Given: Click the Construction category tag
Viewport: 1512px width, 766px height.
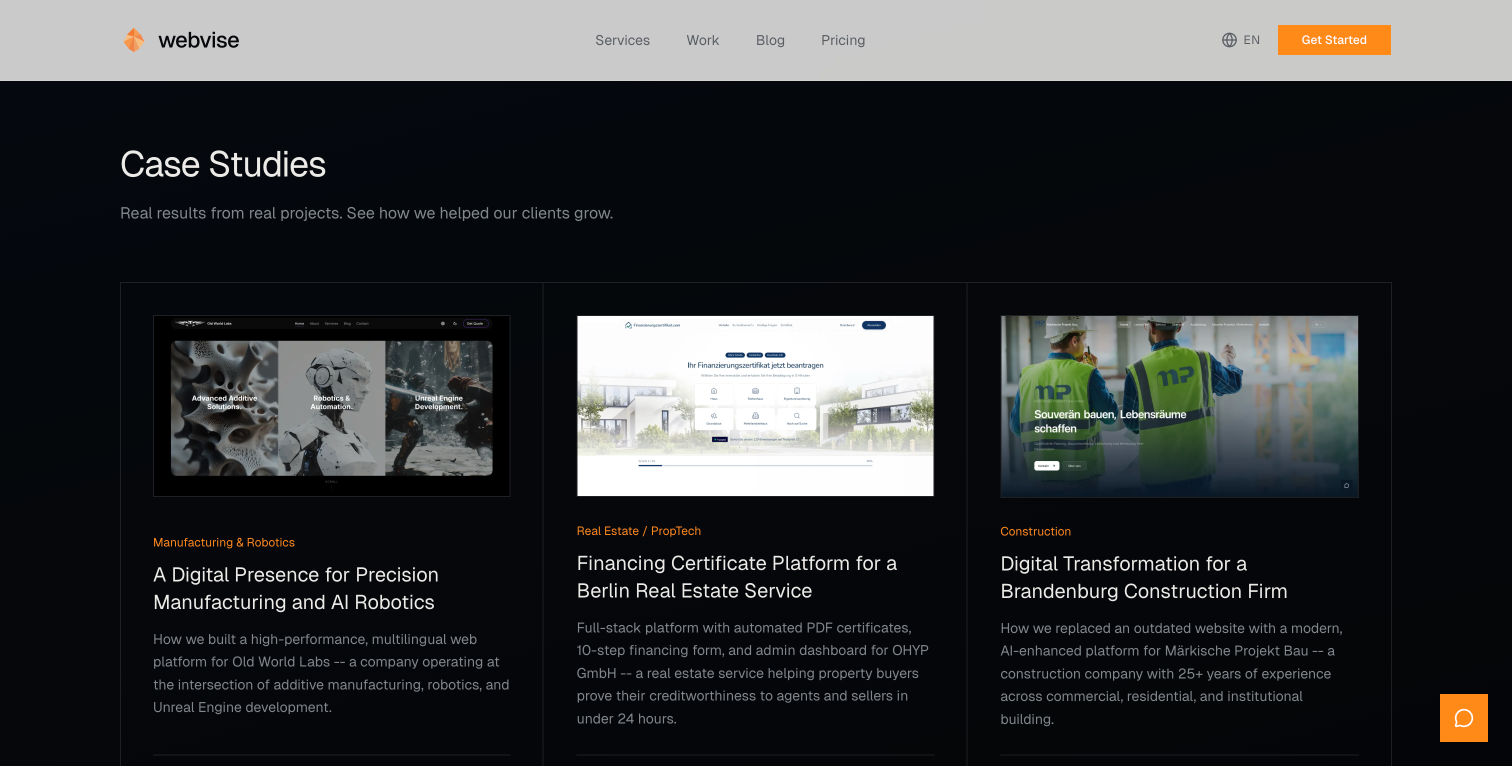Looking at the screenshot, I should pos(1035,531).
